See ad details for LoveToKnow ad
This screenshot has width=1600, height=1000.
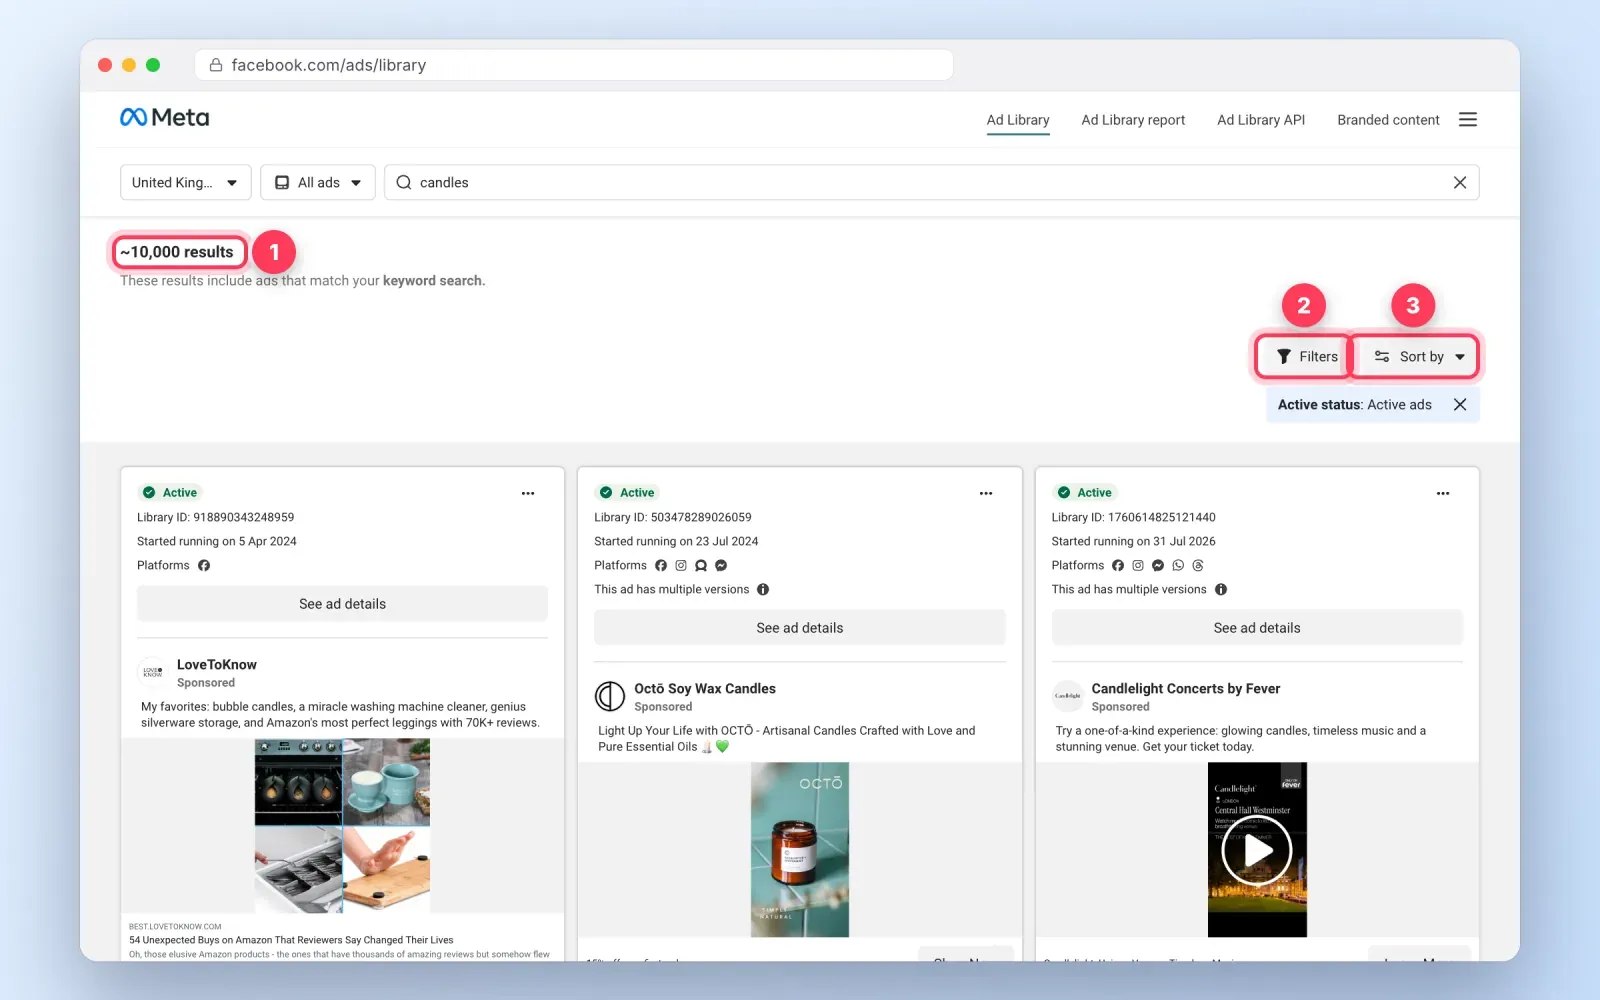(x=342, y=604)
